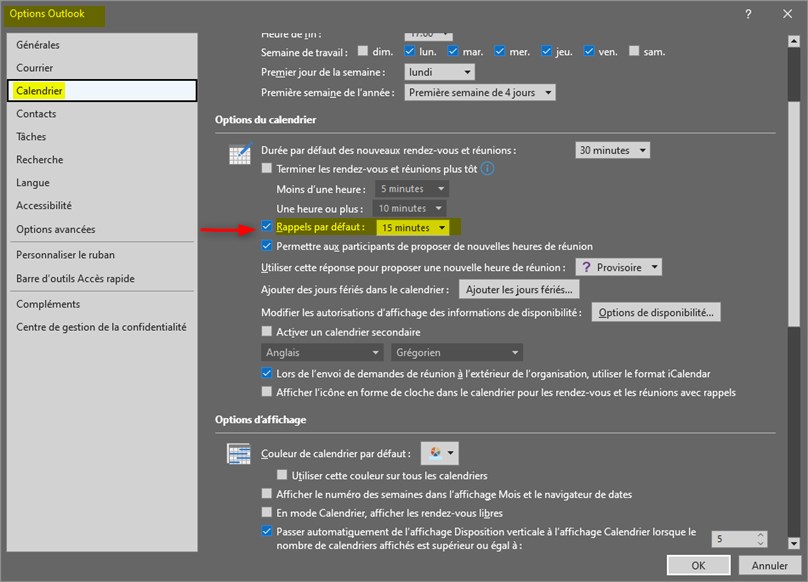Viewport: 808px width, 582px height.
Task: Click the vertical scrollbar thumb
Action: [x=794, y=212]
